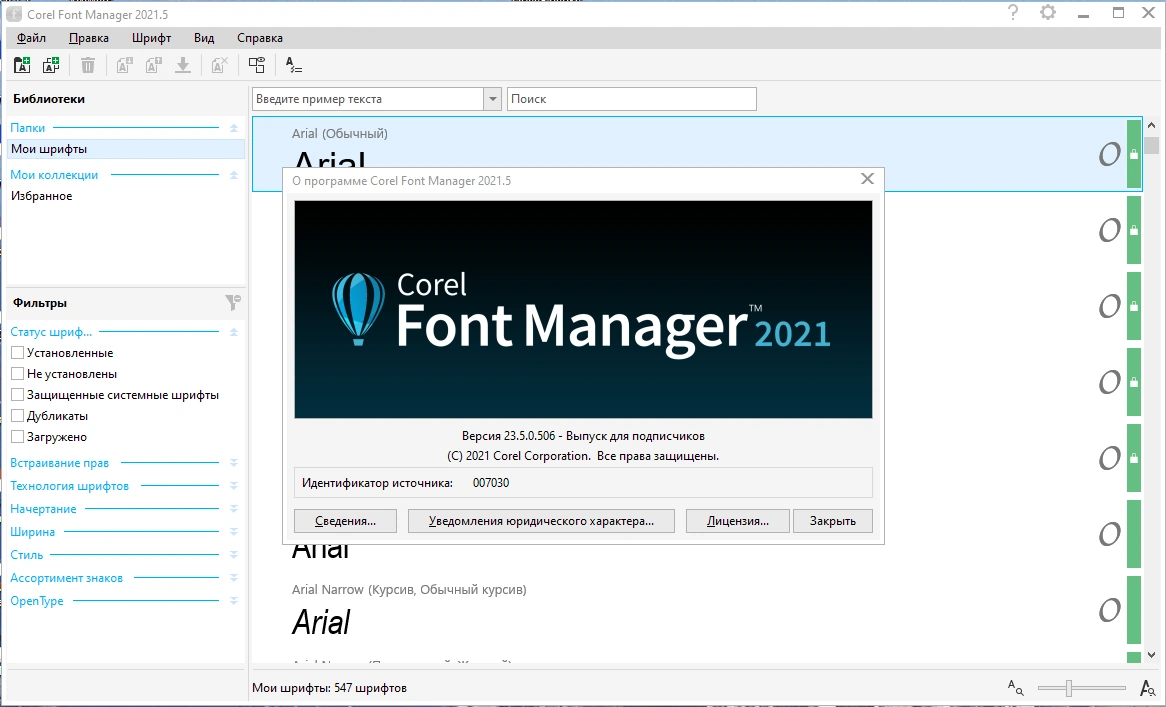The height and width of the screenshot is (707, 1166).
Task: Select Мои шрифты library
Action: 126,149
